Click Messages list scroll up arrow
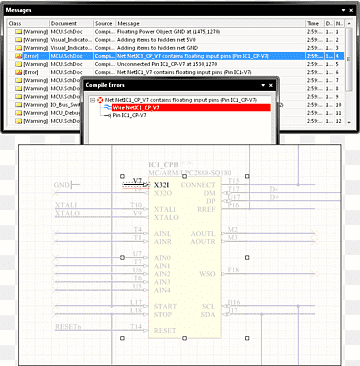This screenshot has height=366, width=360. [x=349, y=24]
